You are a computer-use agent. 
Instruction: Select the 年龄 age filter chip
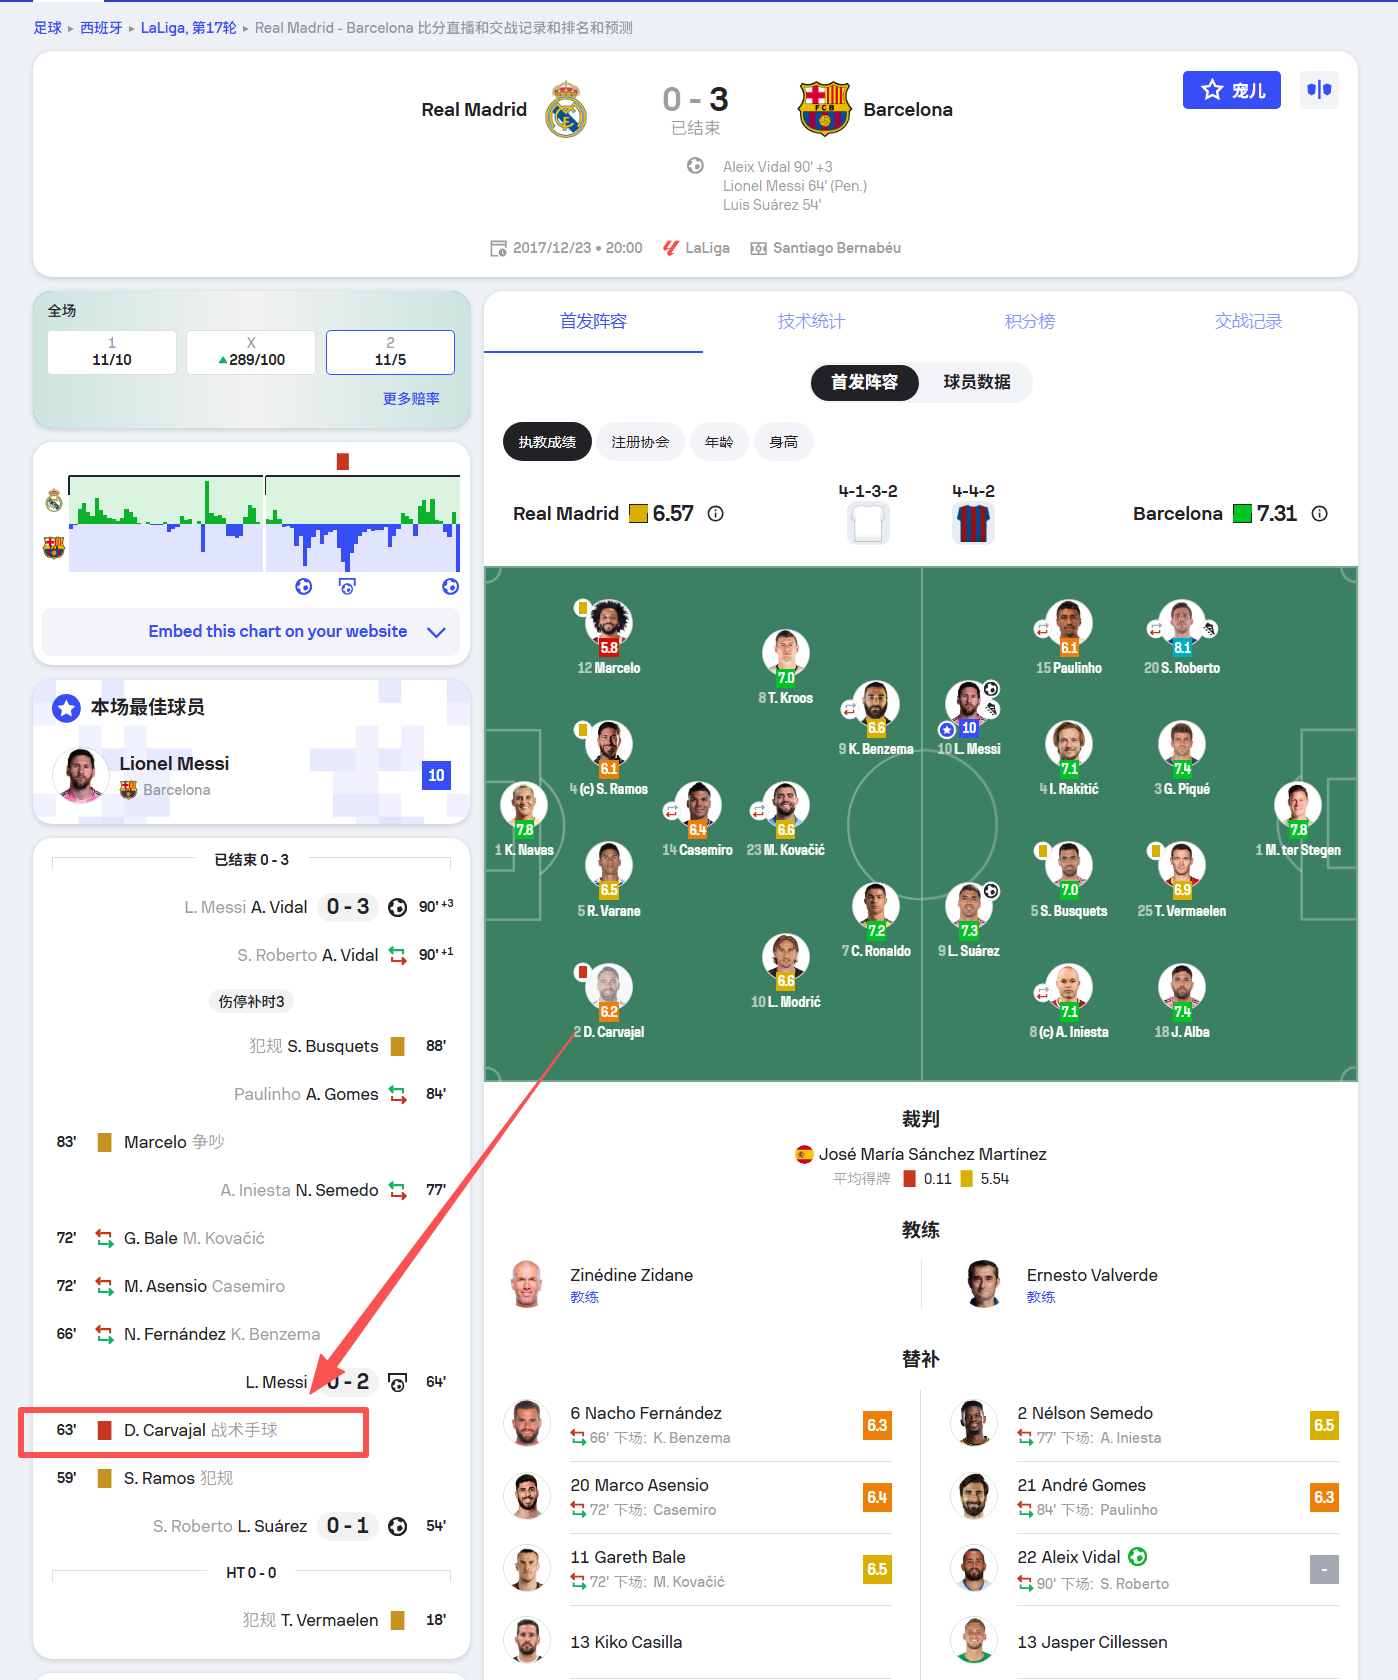pos(719,442)
